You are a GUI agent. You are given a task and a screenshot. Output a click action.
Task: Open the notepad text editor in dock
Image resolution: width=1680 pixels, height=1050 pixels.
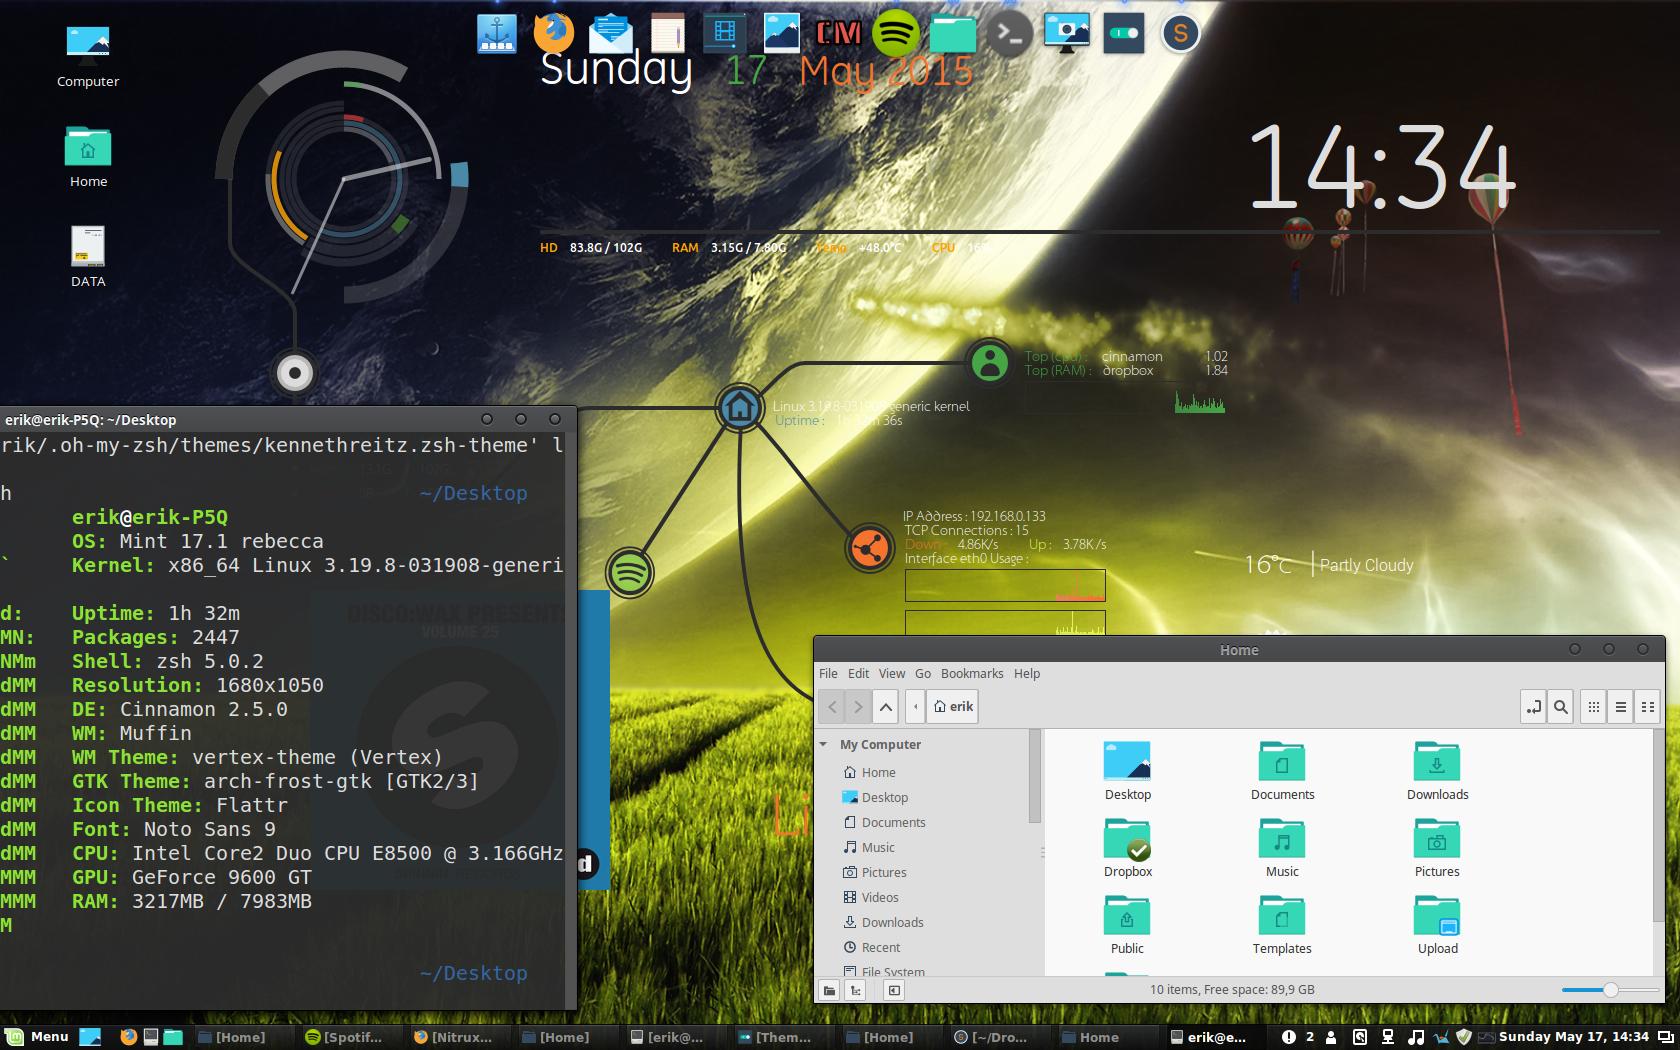click(x=667, y=33)
